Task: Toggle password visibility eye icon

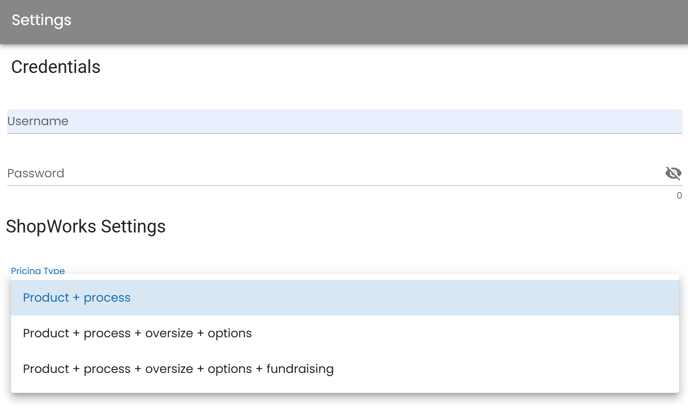Action: click(x=673, y=173)
